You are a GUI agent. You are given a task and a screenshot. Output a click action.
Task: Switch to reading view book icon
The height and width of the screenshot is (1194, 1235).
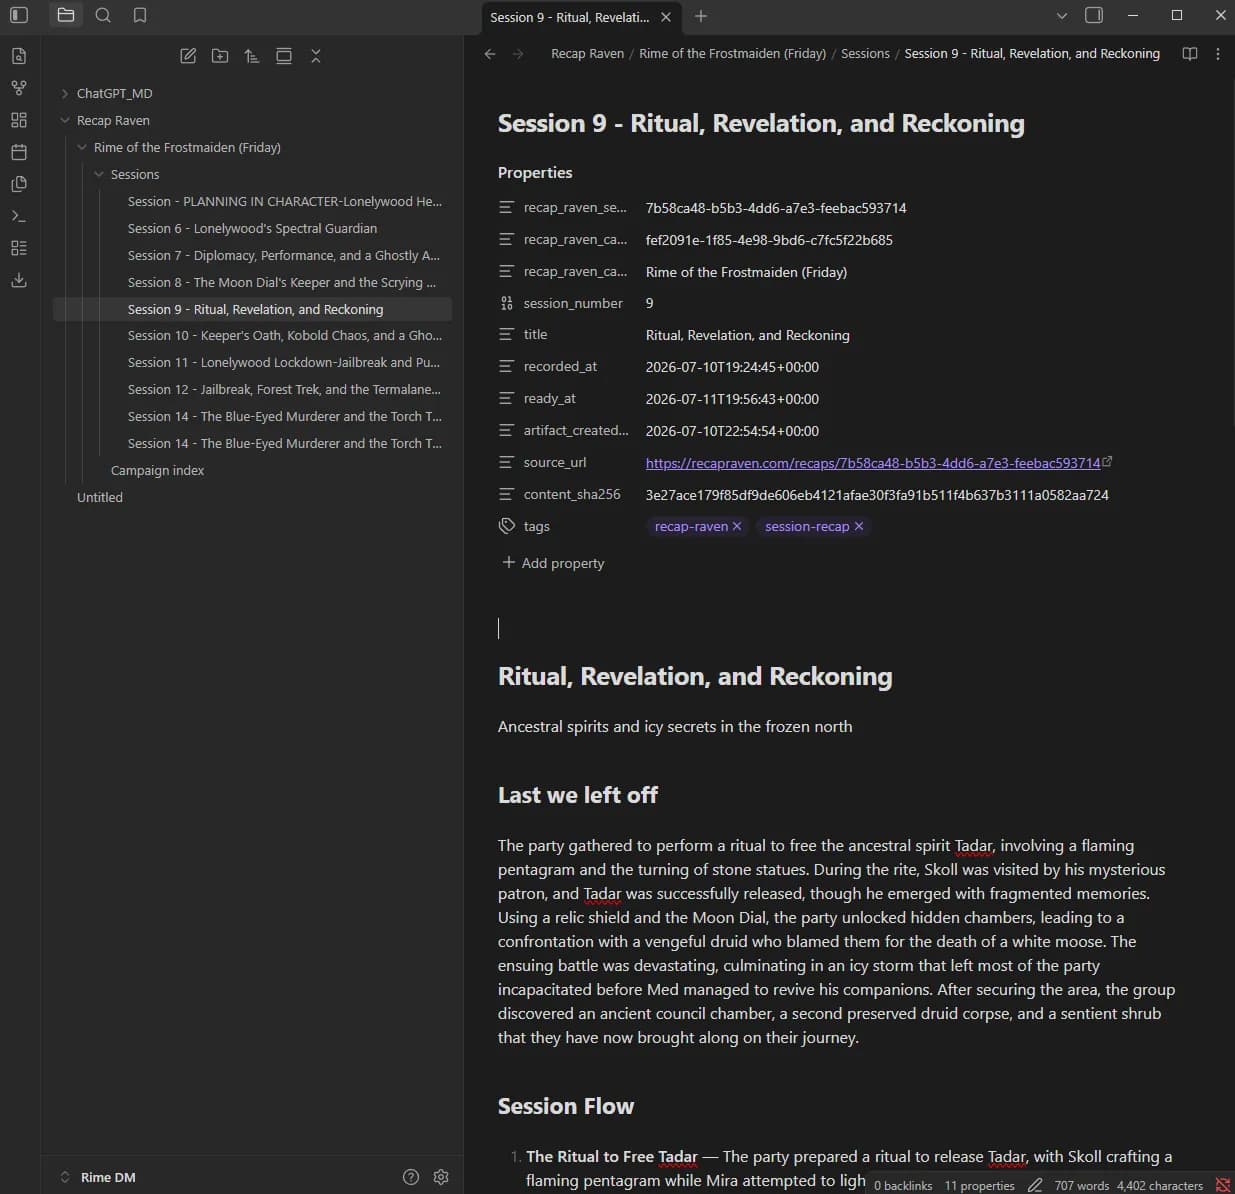click(x=1190, y=54)
